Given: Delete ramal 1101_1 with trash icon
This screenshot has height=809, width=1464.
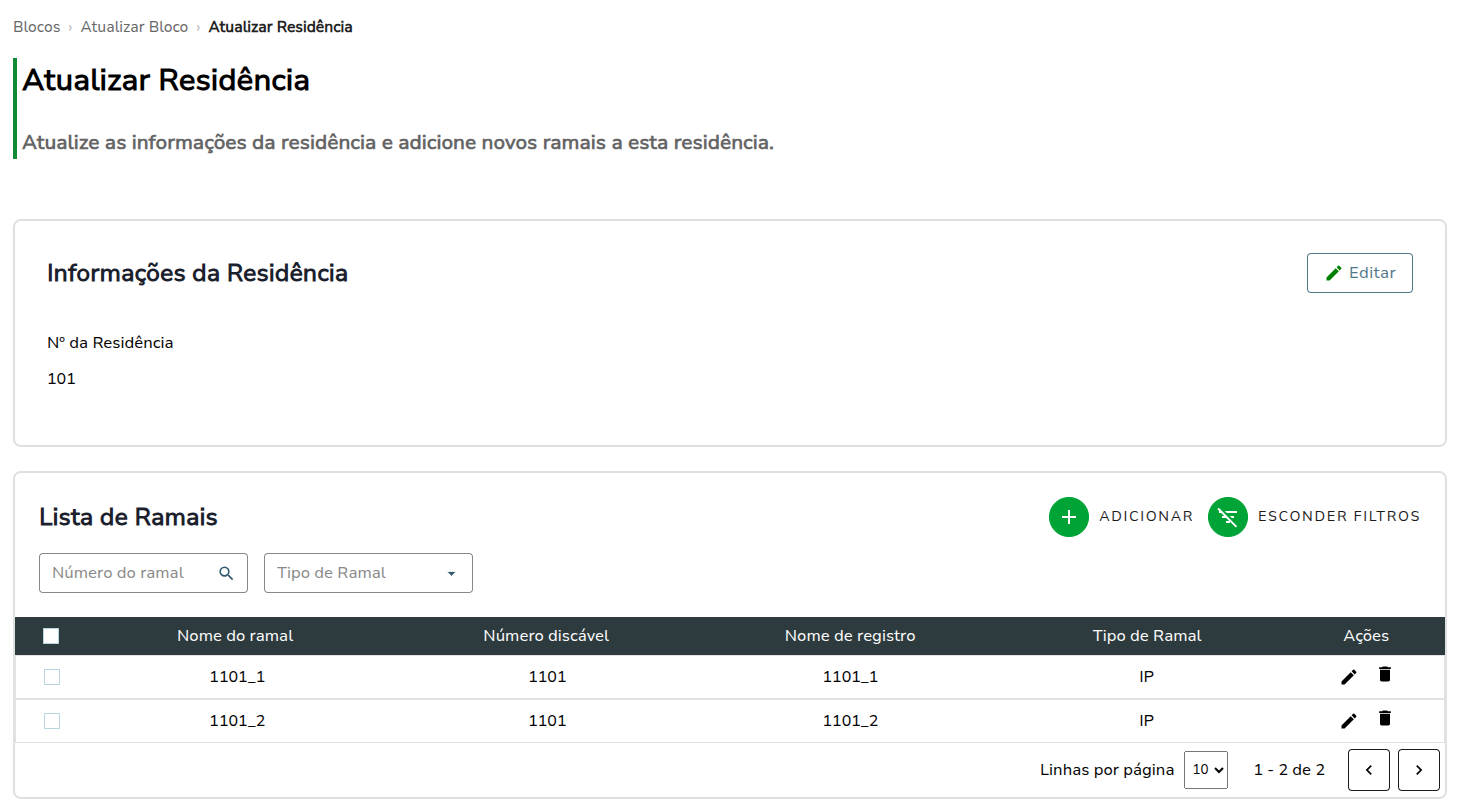Looking at the screenshot, I should coord(1384,675).
